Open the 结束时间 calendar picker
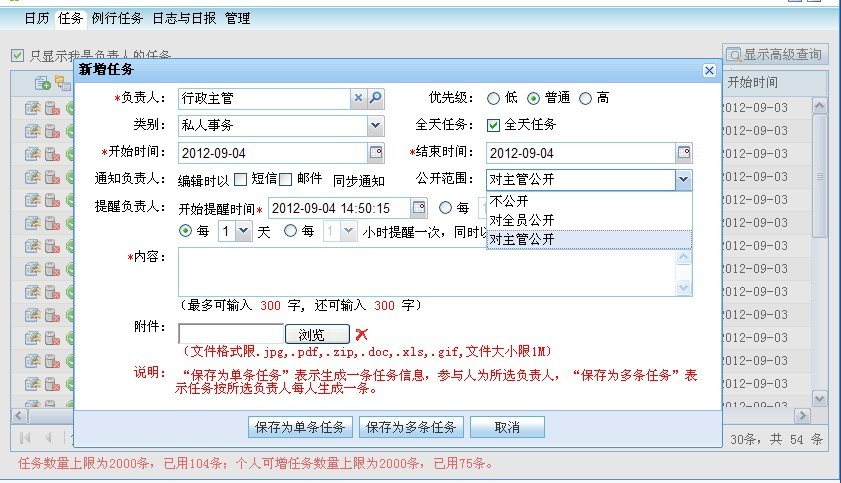841x483 pixels. pos(684,152)
